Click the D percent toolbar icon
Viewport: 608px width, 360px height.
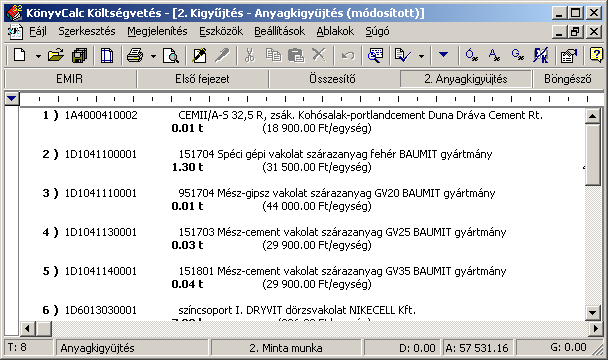pyautogui.click(x=471, y=55)
